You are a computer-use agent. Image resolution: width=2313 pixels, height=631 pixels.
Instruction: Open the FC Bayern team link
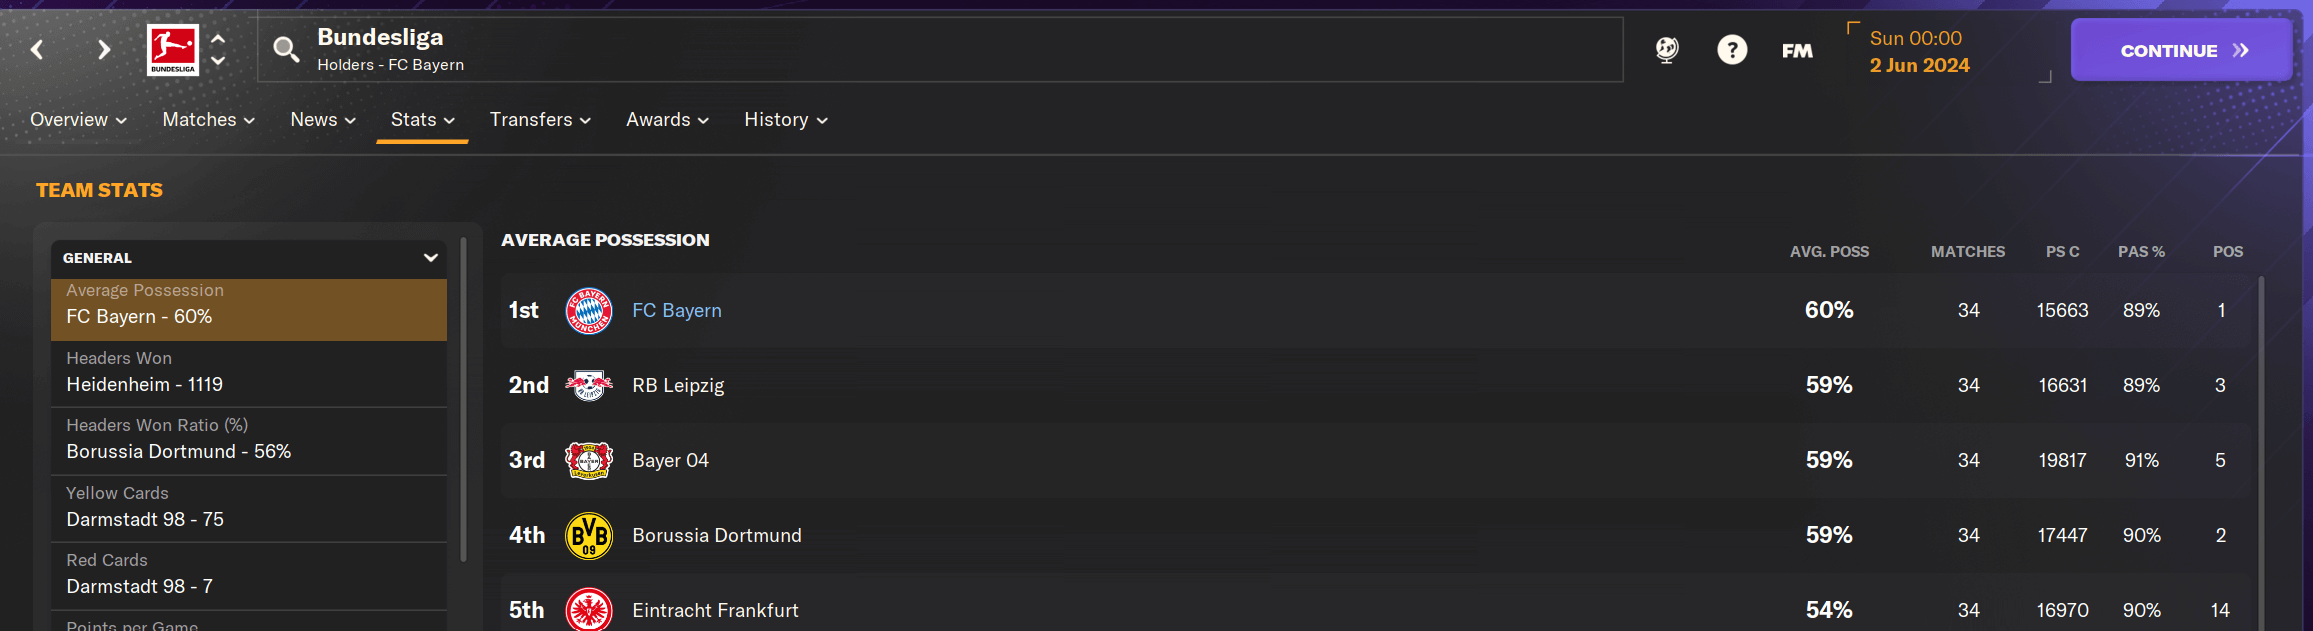click(x=676, y=311)
